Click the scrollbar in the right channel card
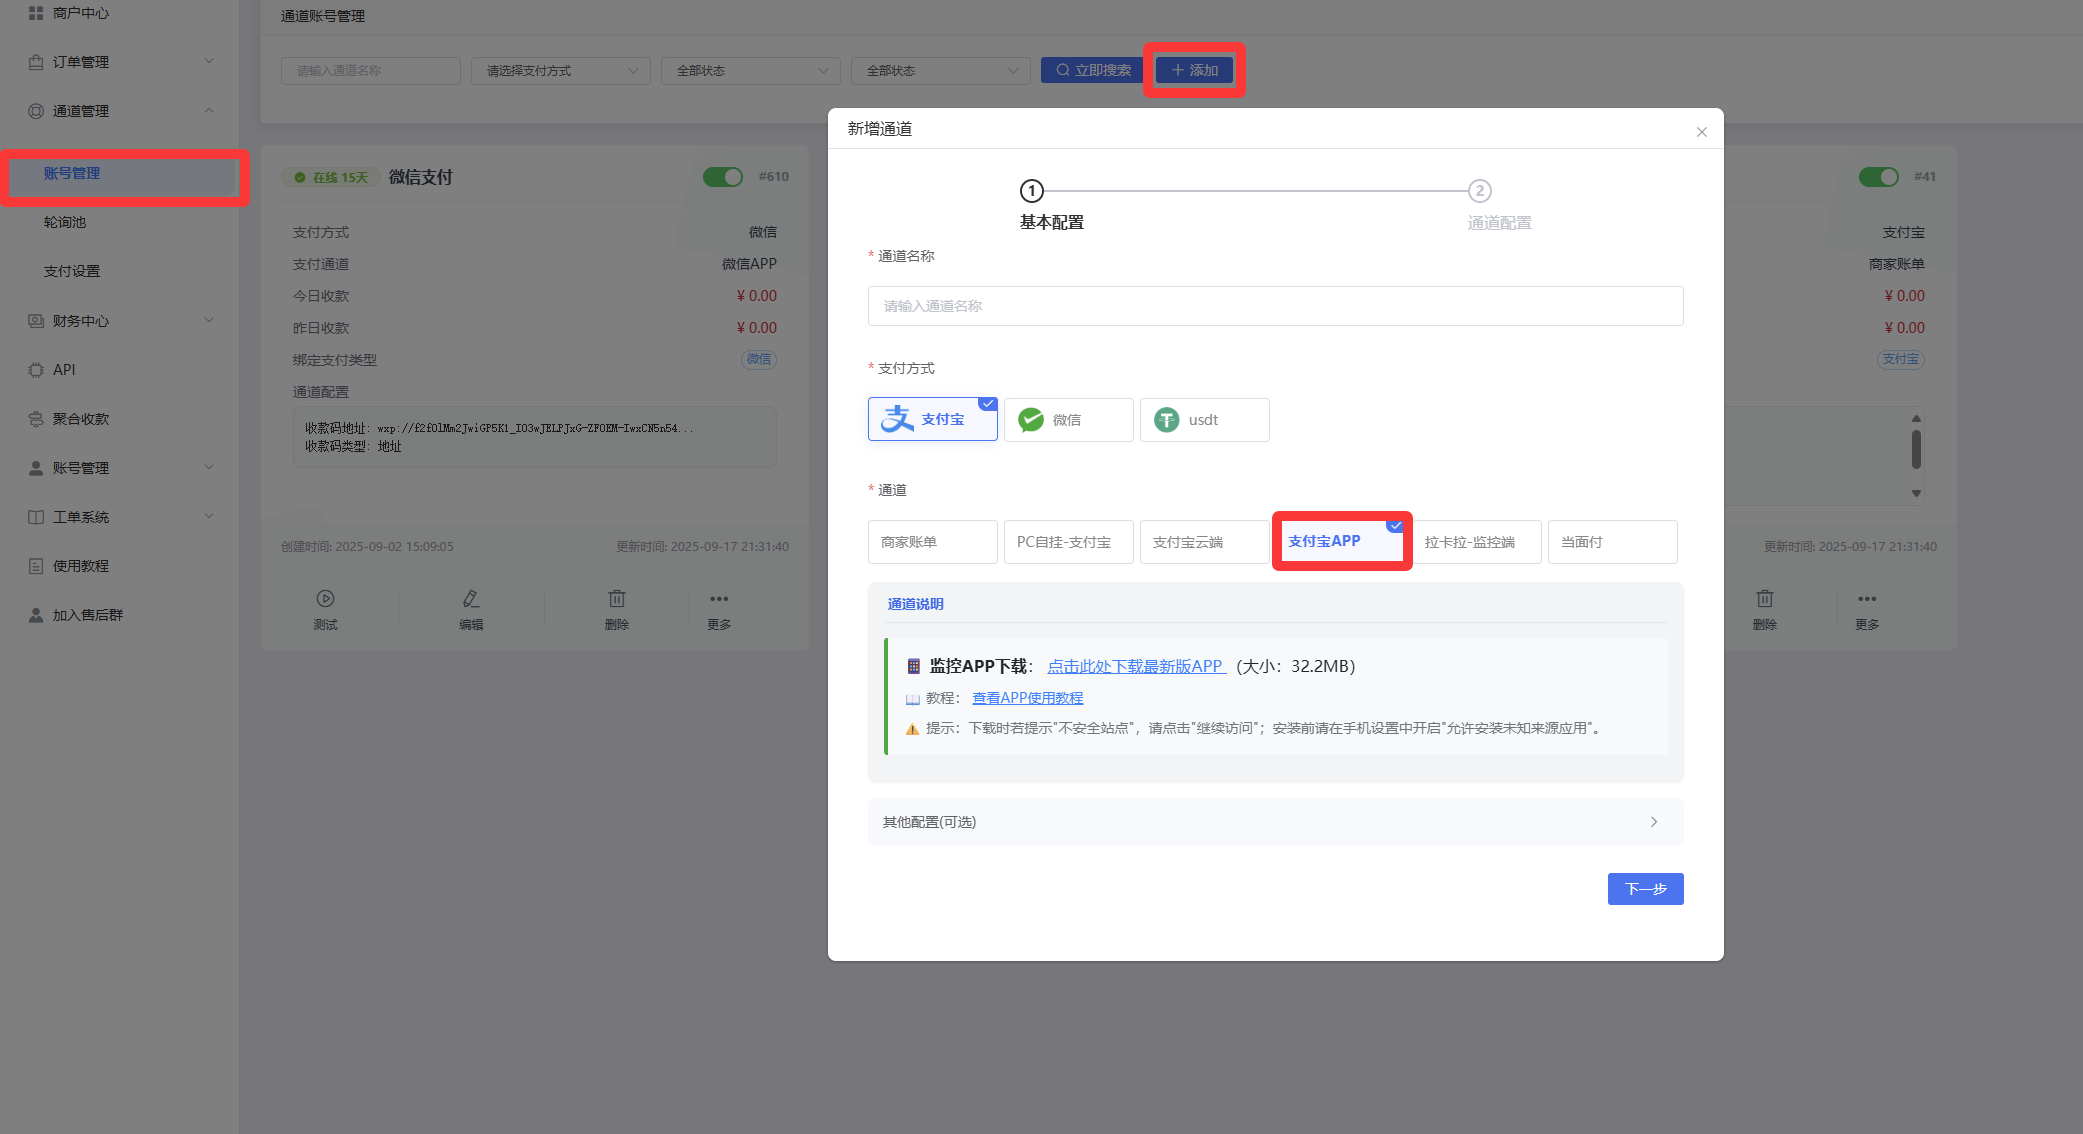 click(x=1916, y=450)
